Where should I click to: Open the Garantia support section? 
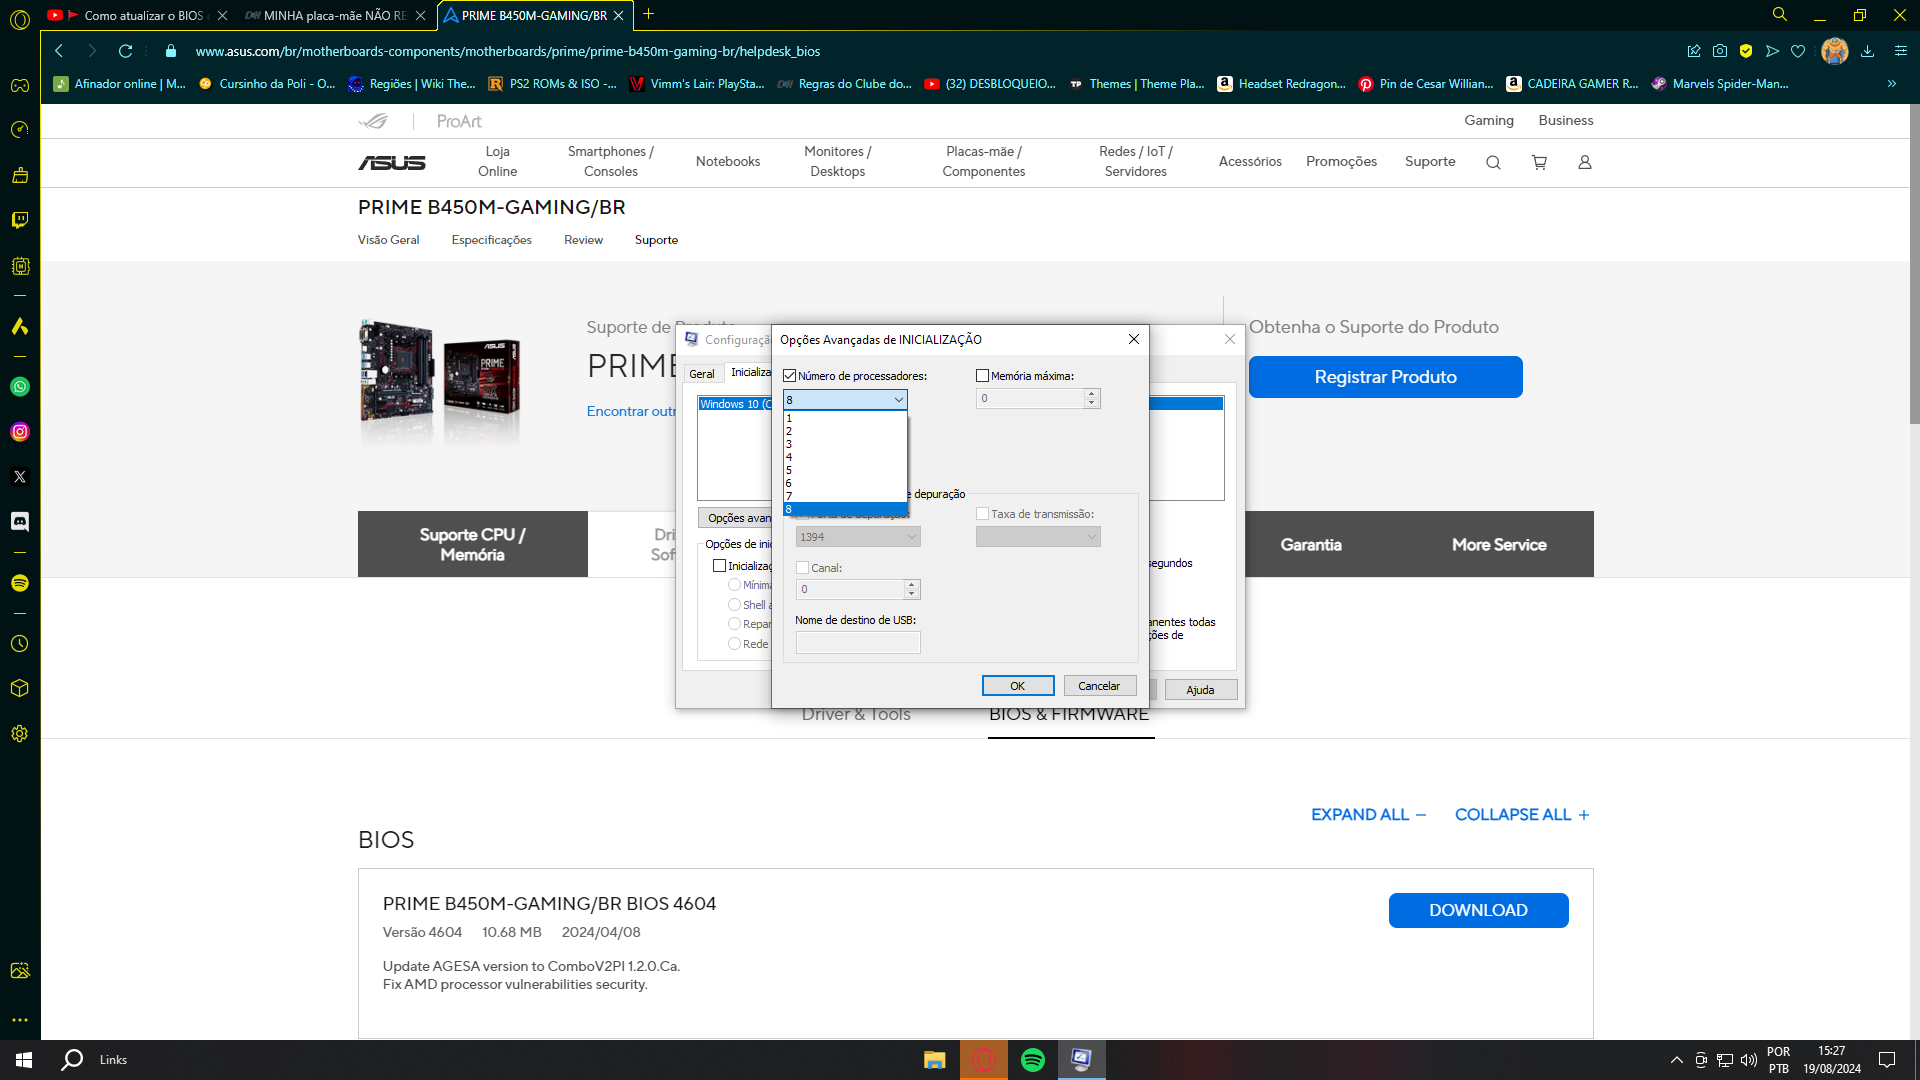coord(1310,545)
